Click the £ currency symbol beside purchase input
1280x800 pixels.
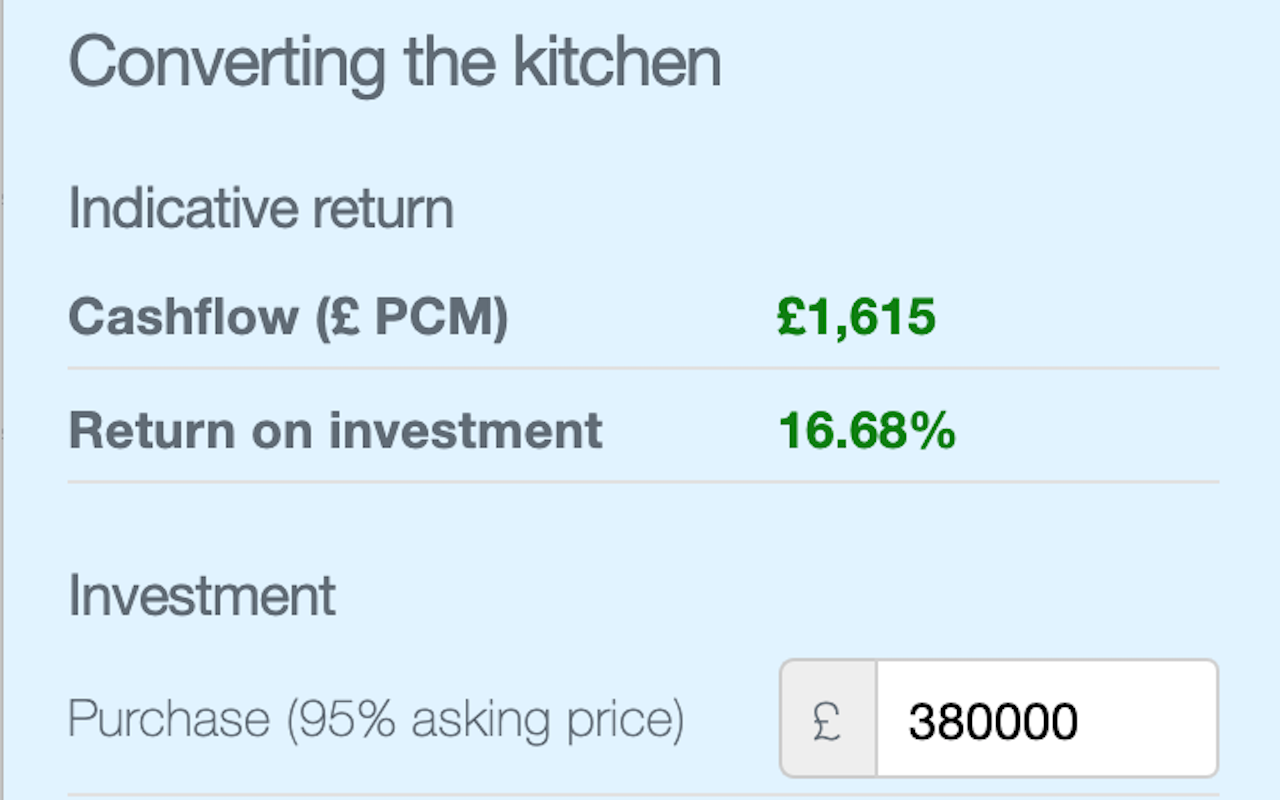[x=828, y=719]
